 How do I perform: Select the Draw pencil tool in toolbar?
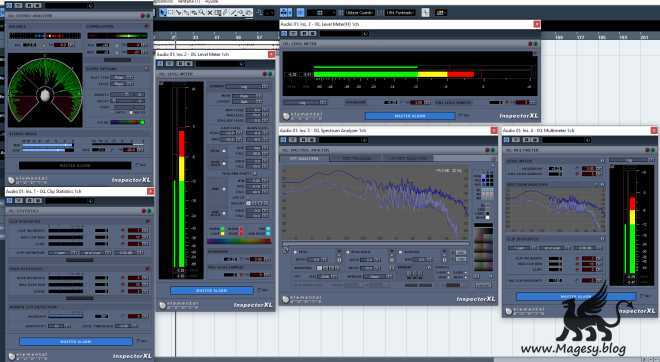click(226, 13)
